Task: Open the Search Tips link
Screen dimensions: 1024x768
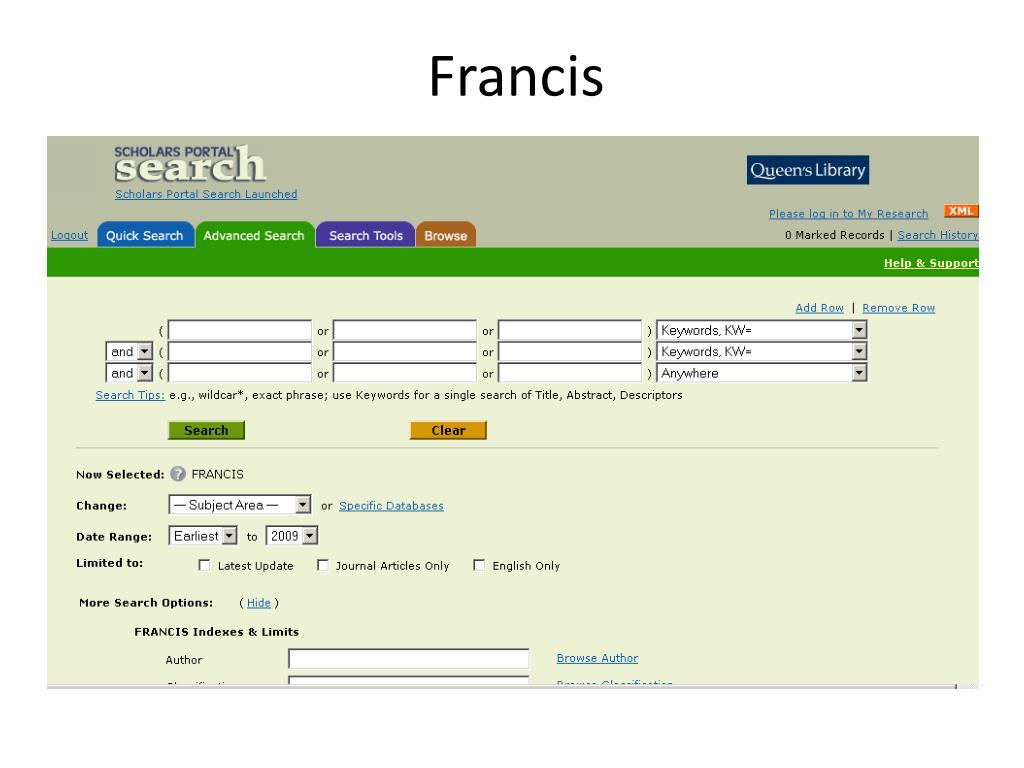Action: (130, 395)
